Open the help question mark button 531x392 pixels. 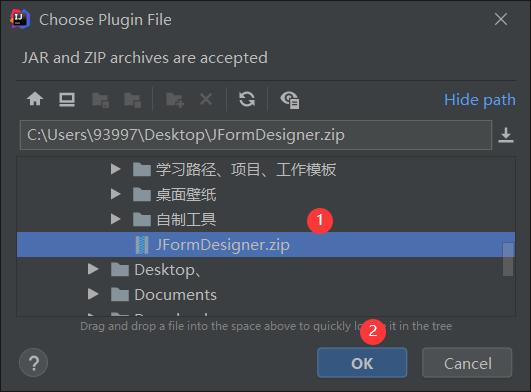pyautogui.click(x=33, y=363)
